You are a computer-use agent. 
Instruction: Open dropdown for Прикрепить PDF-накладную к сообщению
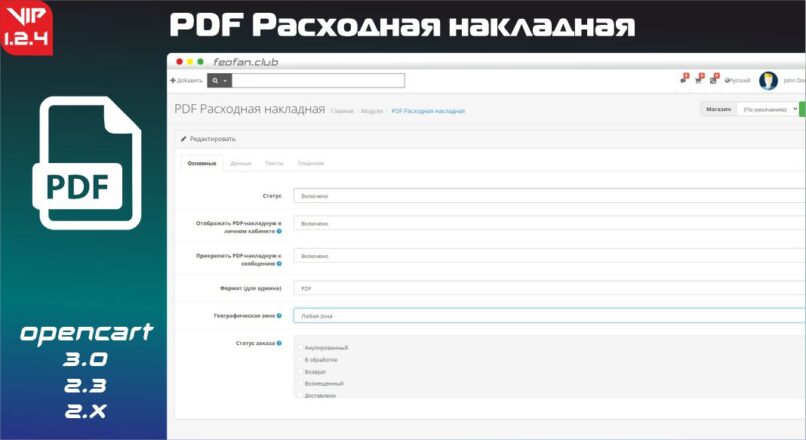[x=549, y=255]
